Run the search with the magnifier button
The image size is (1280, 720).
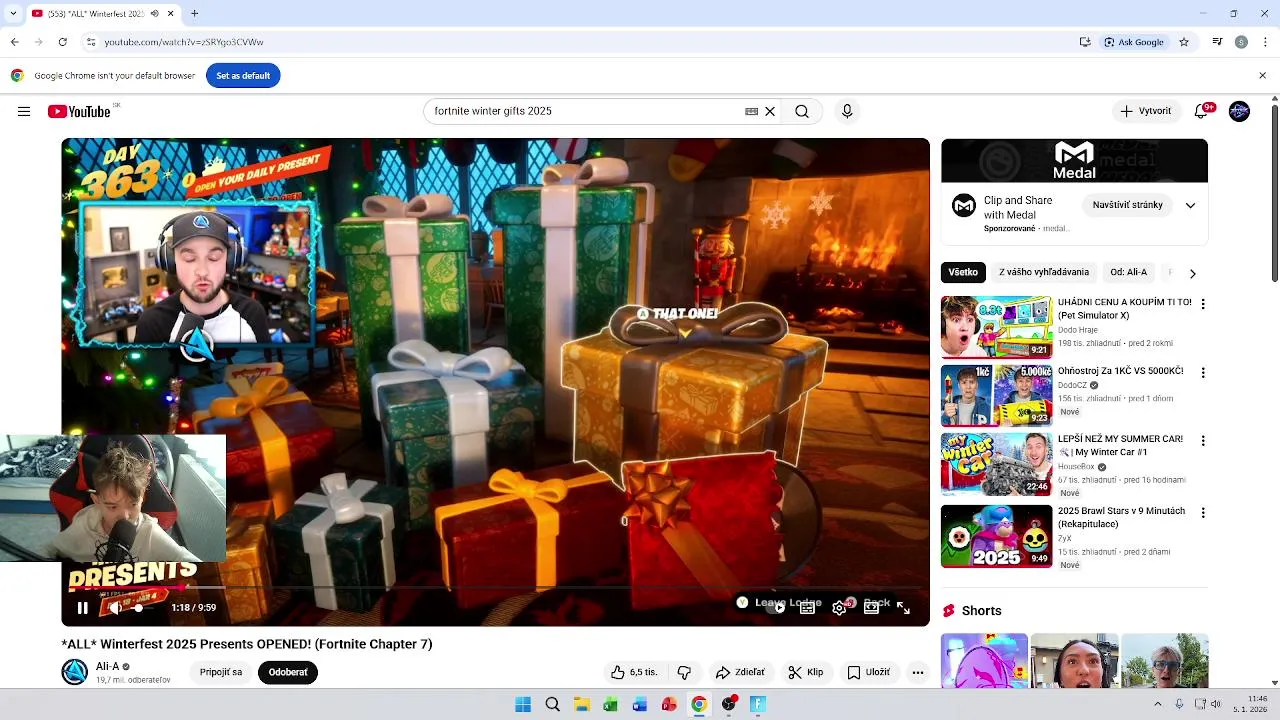point(802,111)
